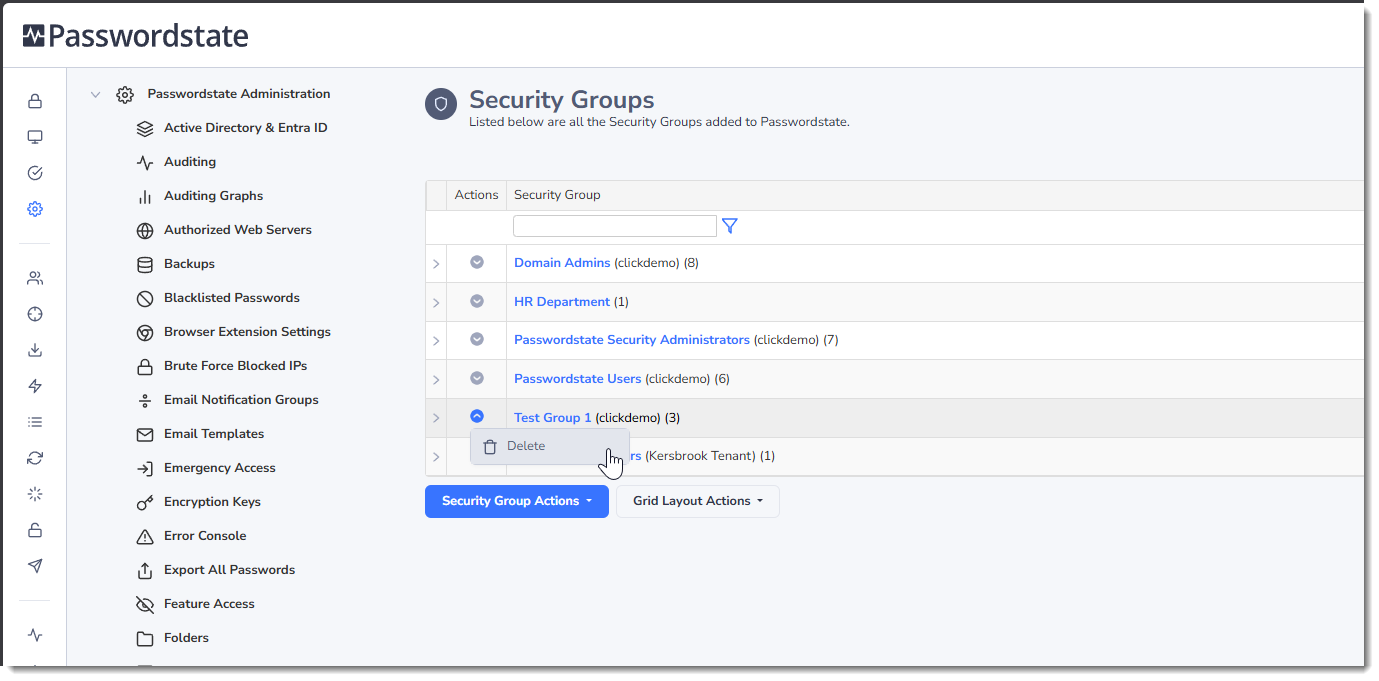Click the warning triangle icon for Error Console
The width and height of the screenshot is (1379, 681).
pyautogui.click(x=145, y=536)
